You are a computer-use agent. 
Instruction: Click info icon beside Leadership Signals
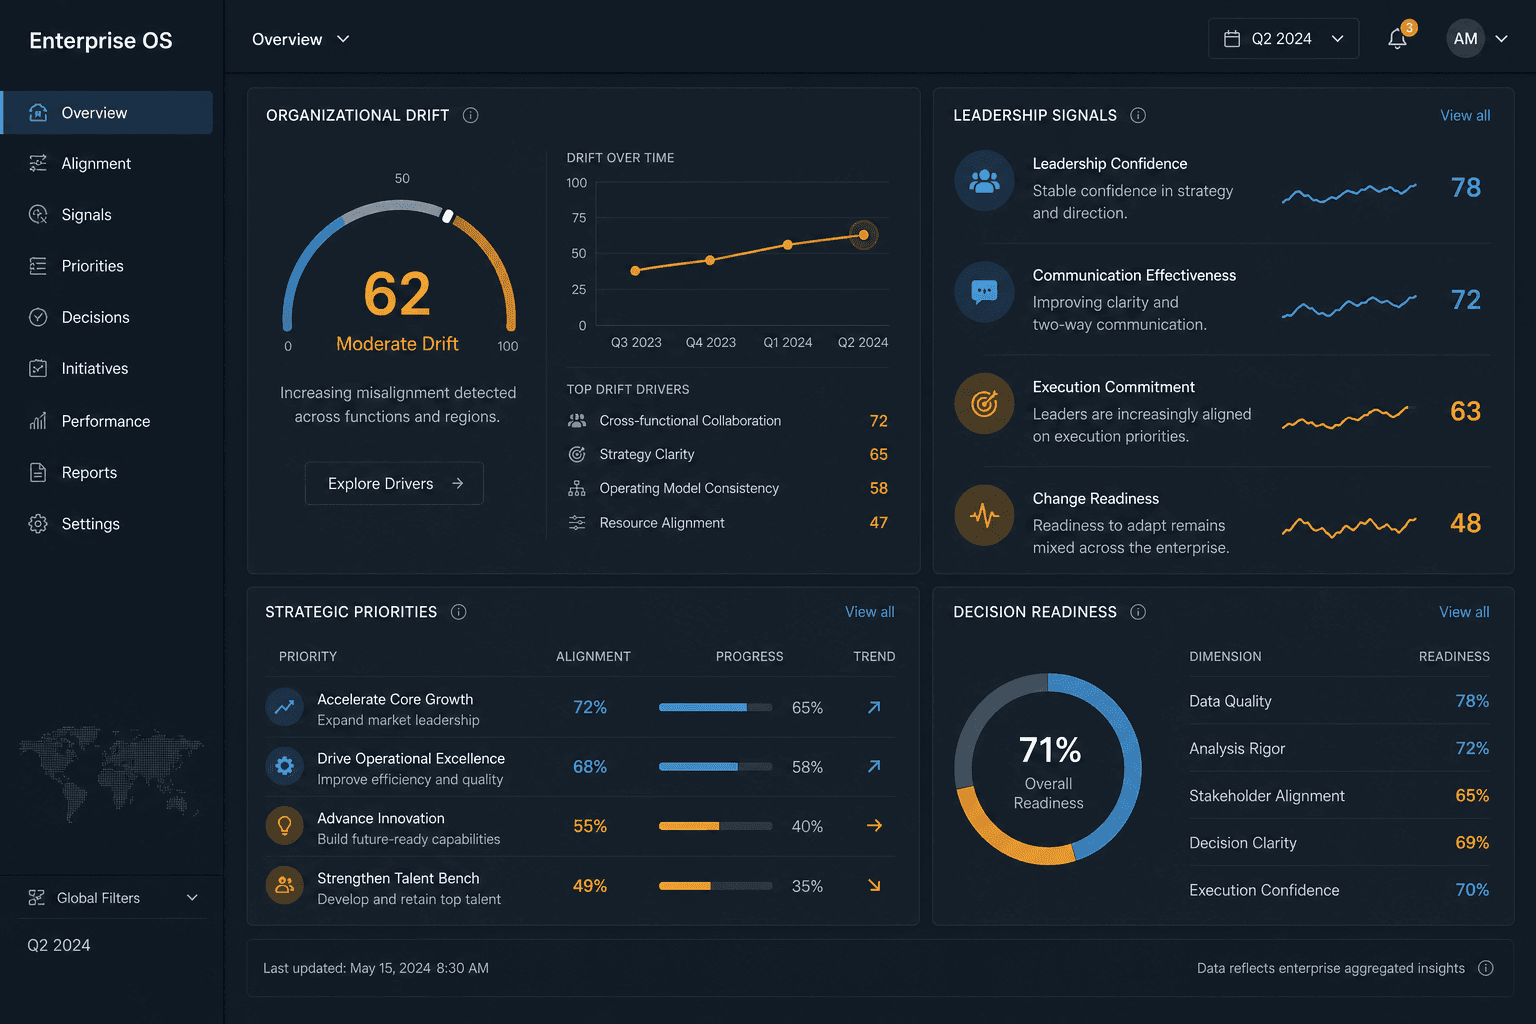[1138, 115]
